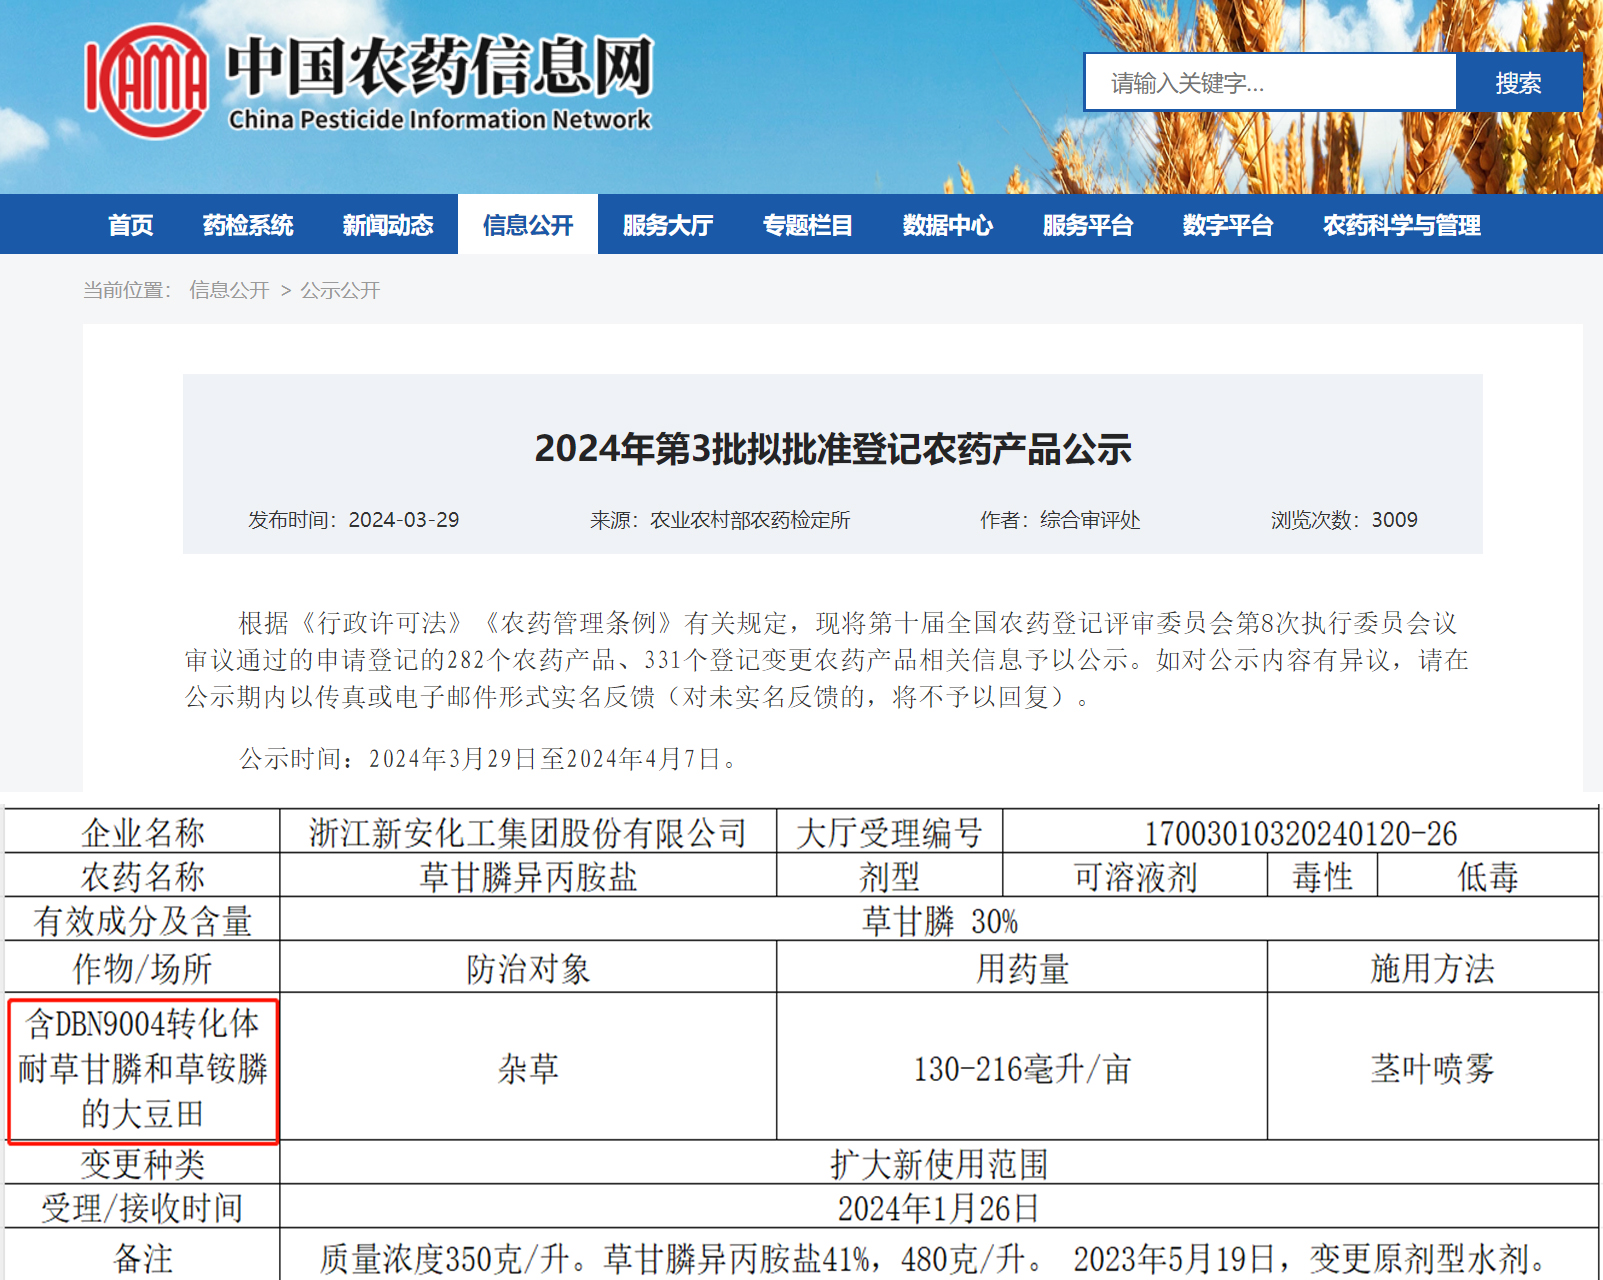Open the 新闻动态 navigation menu
Image resolution: width=1603 pixels, height=1280 pixels.
coord(389,225)
